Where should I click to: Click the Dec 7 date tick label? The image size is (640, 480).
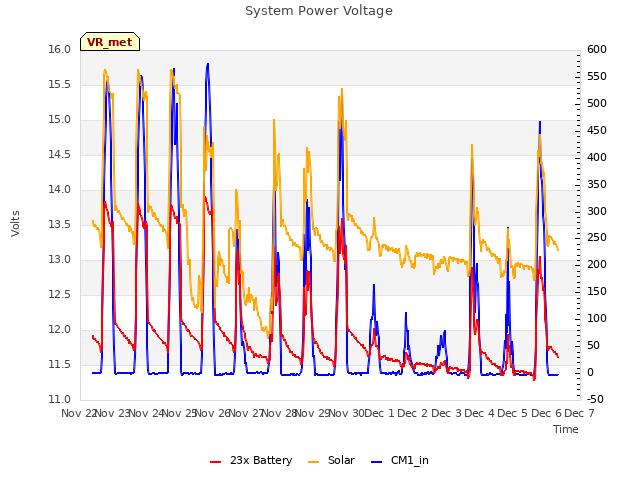[579, 413]
